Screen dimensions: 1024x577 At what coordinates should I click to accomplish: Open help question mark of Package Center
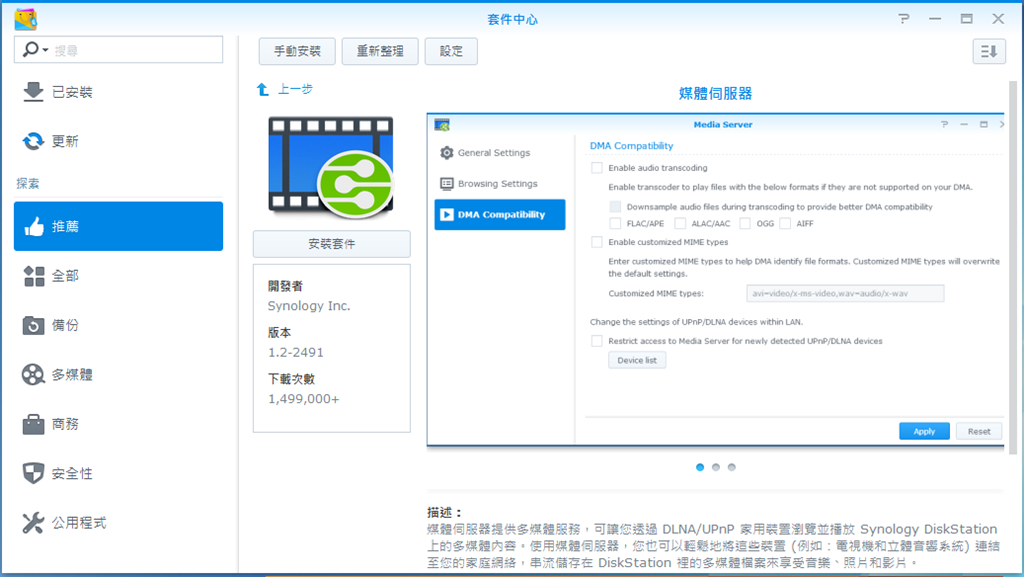tap(904, 19)
